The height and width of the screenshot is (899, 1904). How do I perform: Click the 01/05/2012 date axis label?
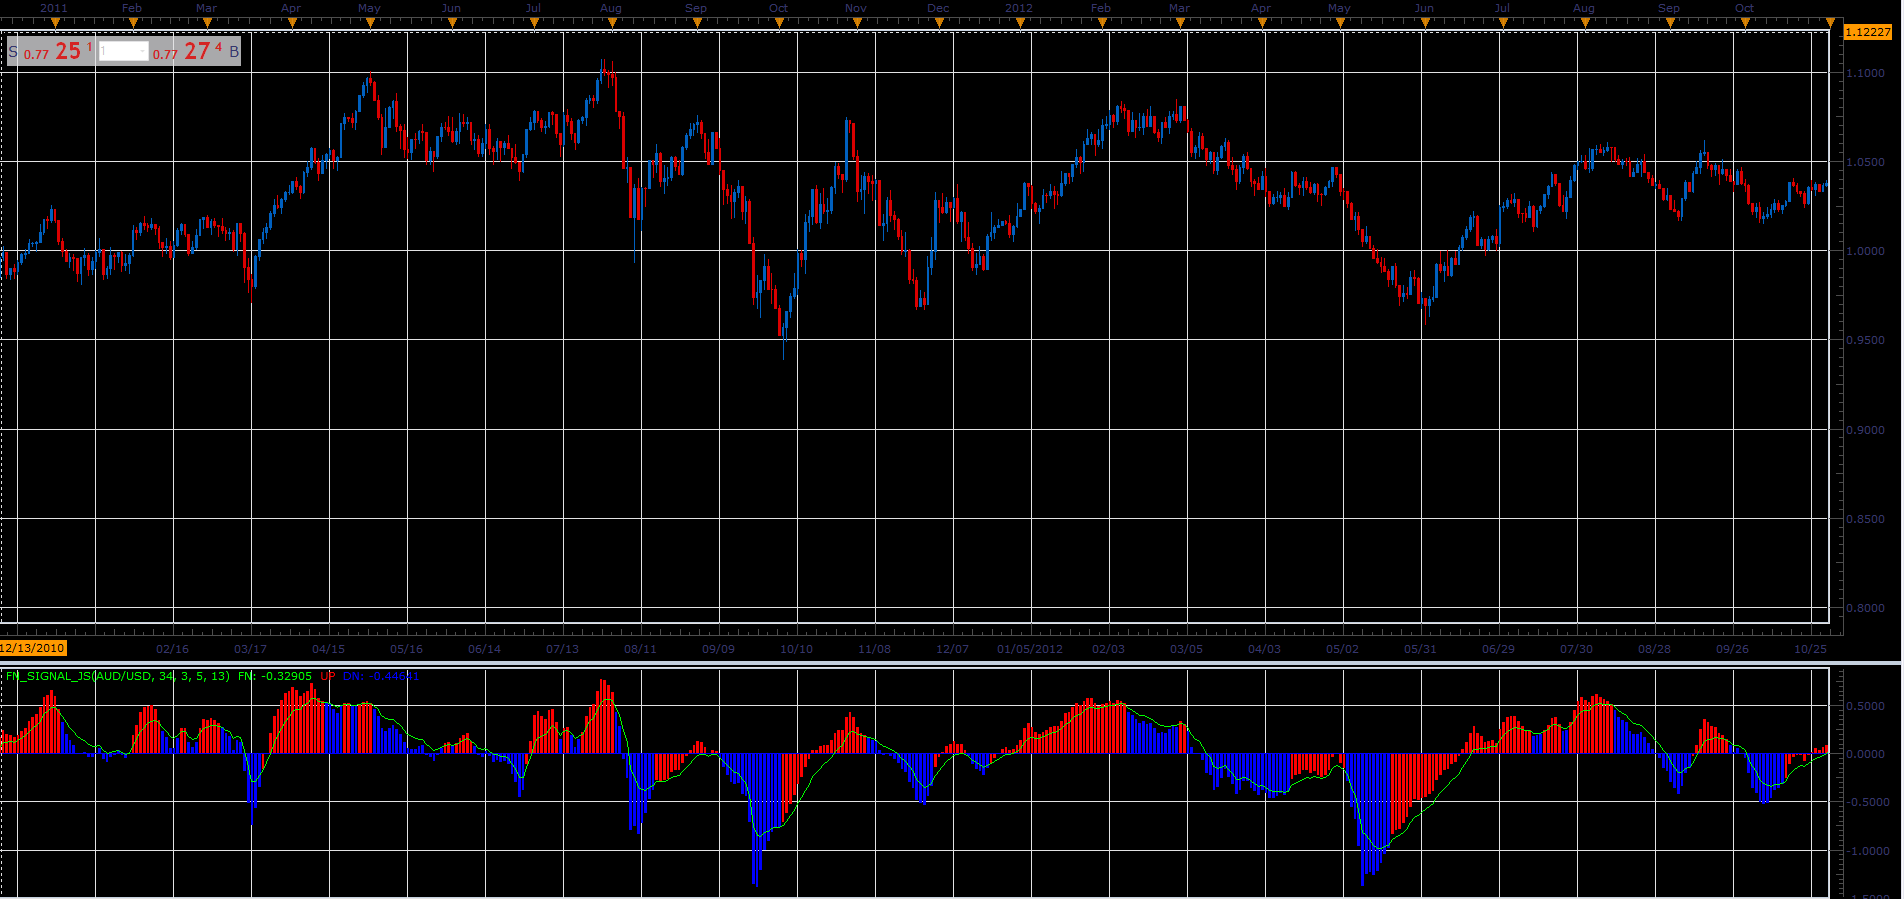[1030, 649]
